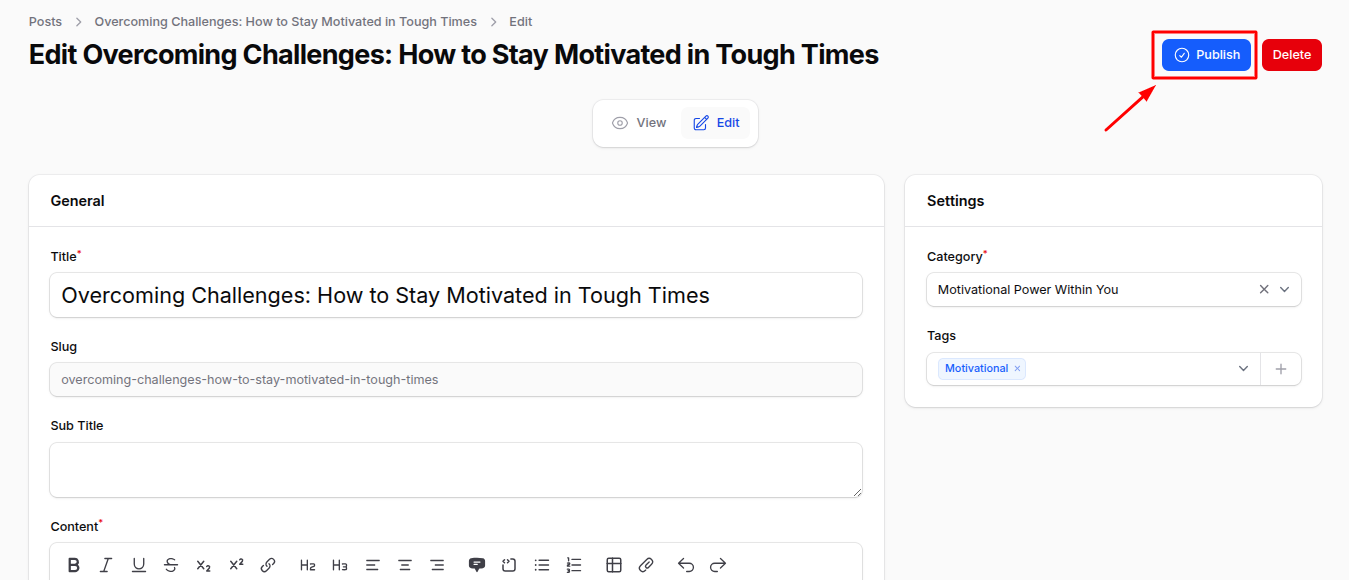Enable the bullet list format
The height and width of the screenshot is (580, 1349).
click(541, 564)
